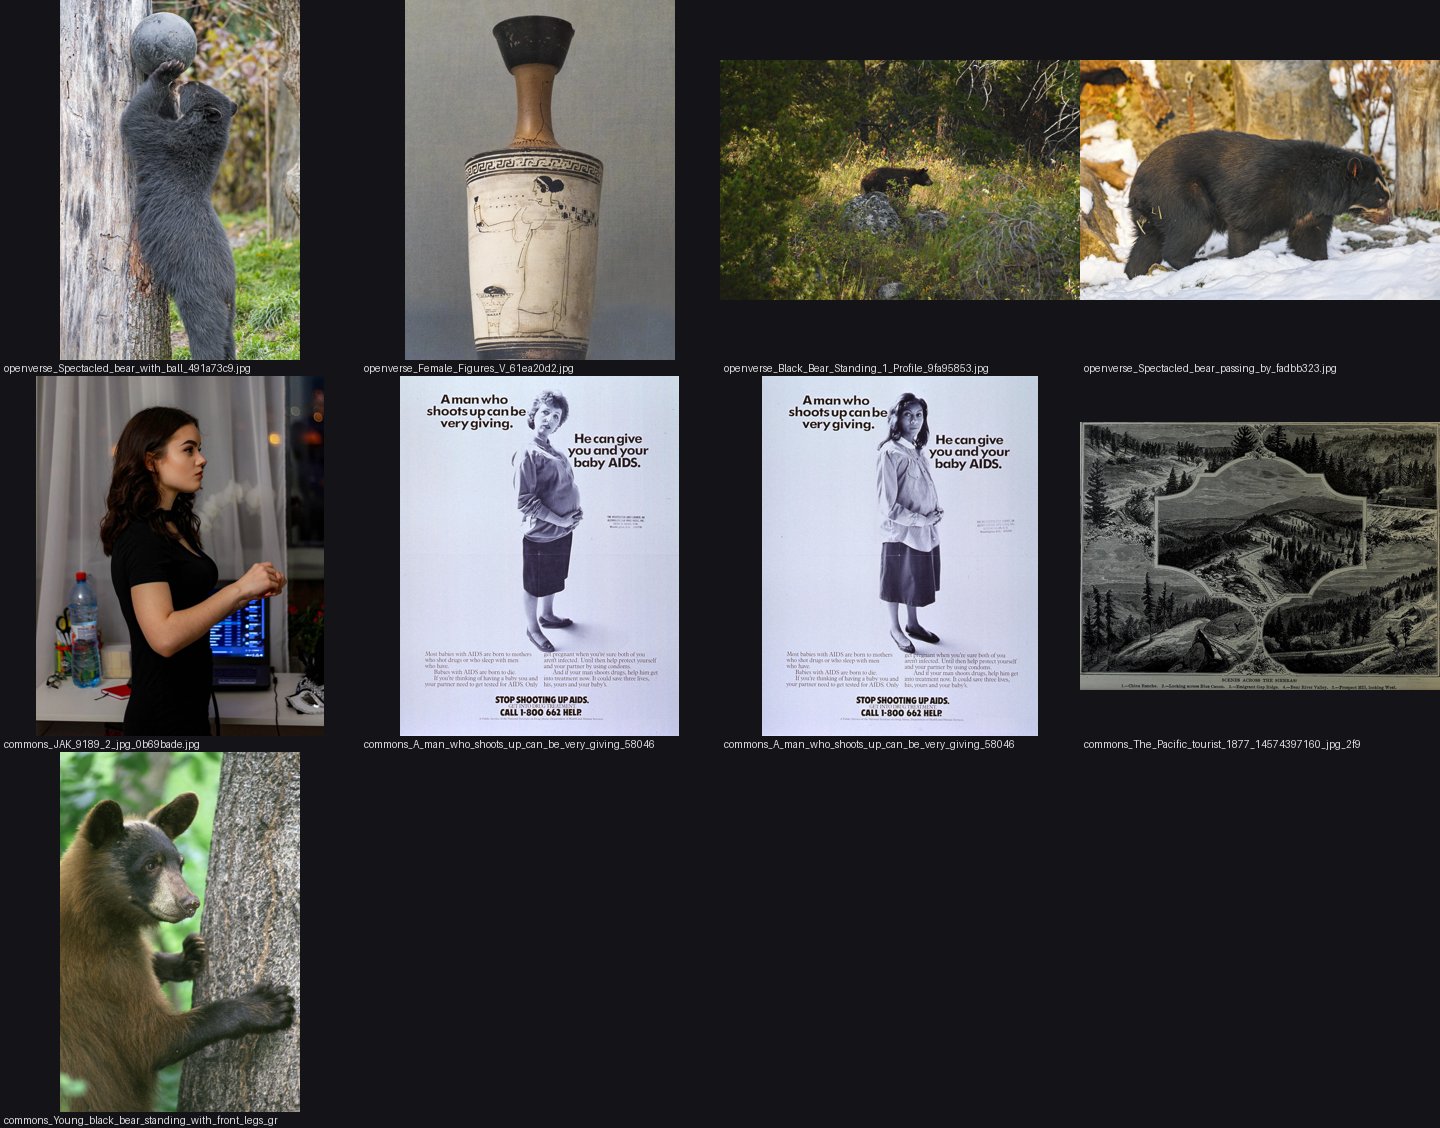
Task: Open the Pacific tourist 1877 engraving
Action: click(1260, 556)
